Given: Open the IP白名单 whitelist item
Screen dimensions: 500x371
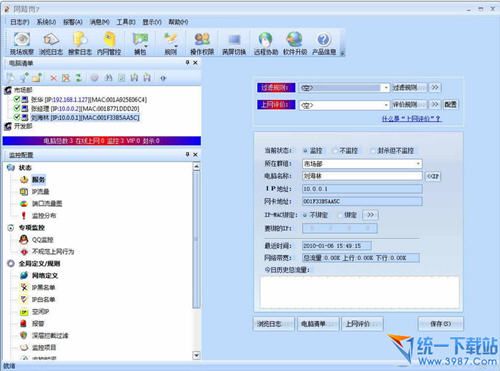Looking at the screenshot, I should (43, 299).
